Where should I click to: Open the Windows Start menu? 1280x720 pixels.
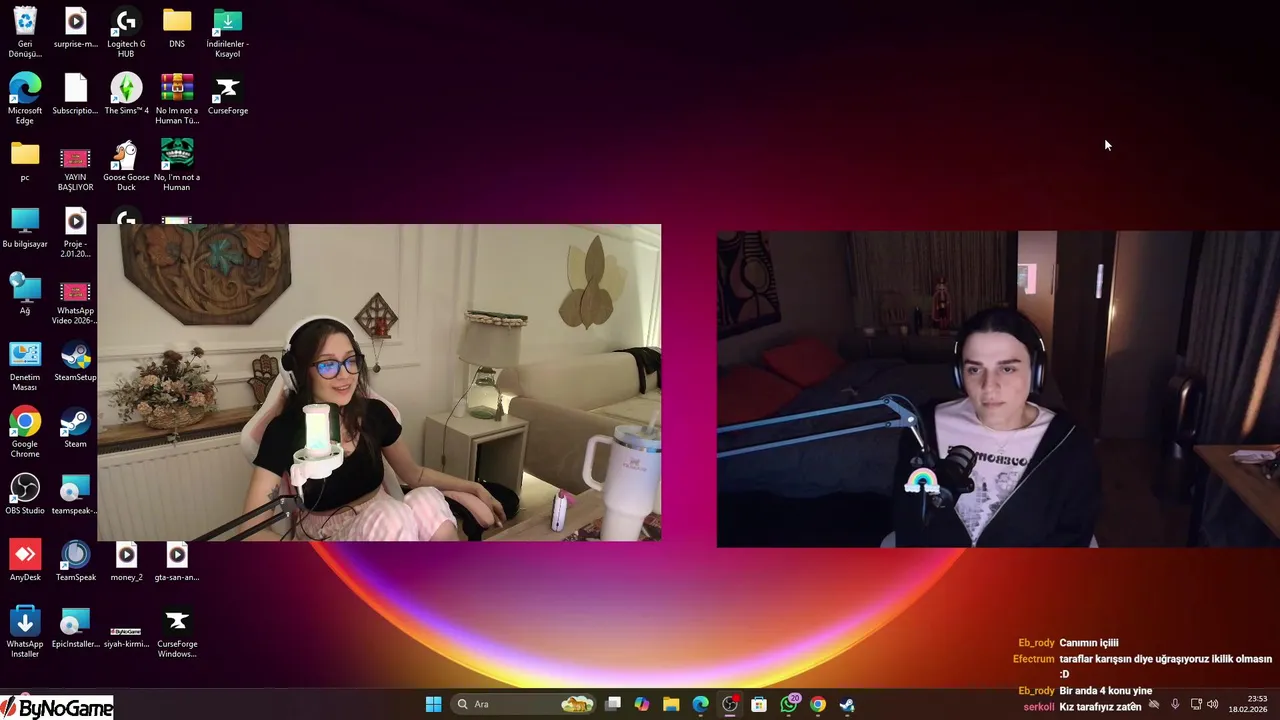433,704
